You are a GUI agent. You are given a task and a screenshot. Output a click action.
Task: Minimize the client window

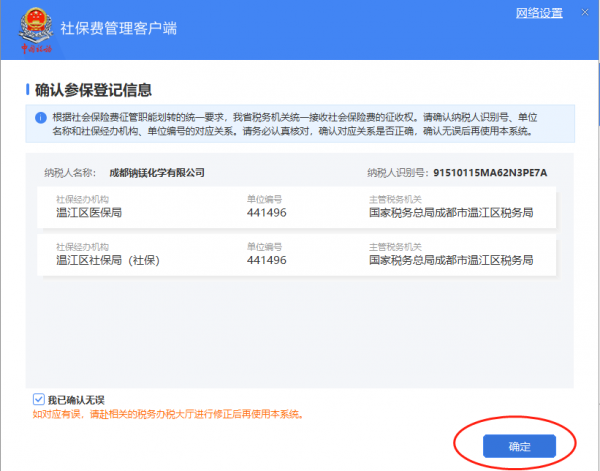[x=584, y=13]
